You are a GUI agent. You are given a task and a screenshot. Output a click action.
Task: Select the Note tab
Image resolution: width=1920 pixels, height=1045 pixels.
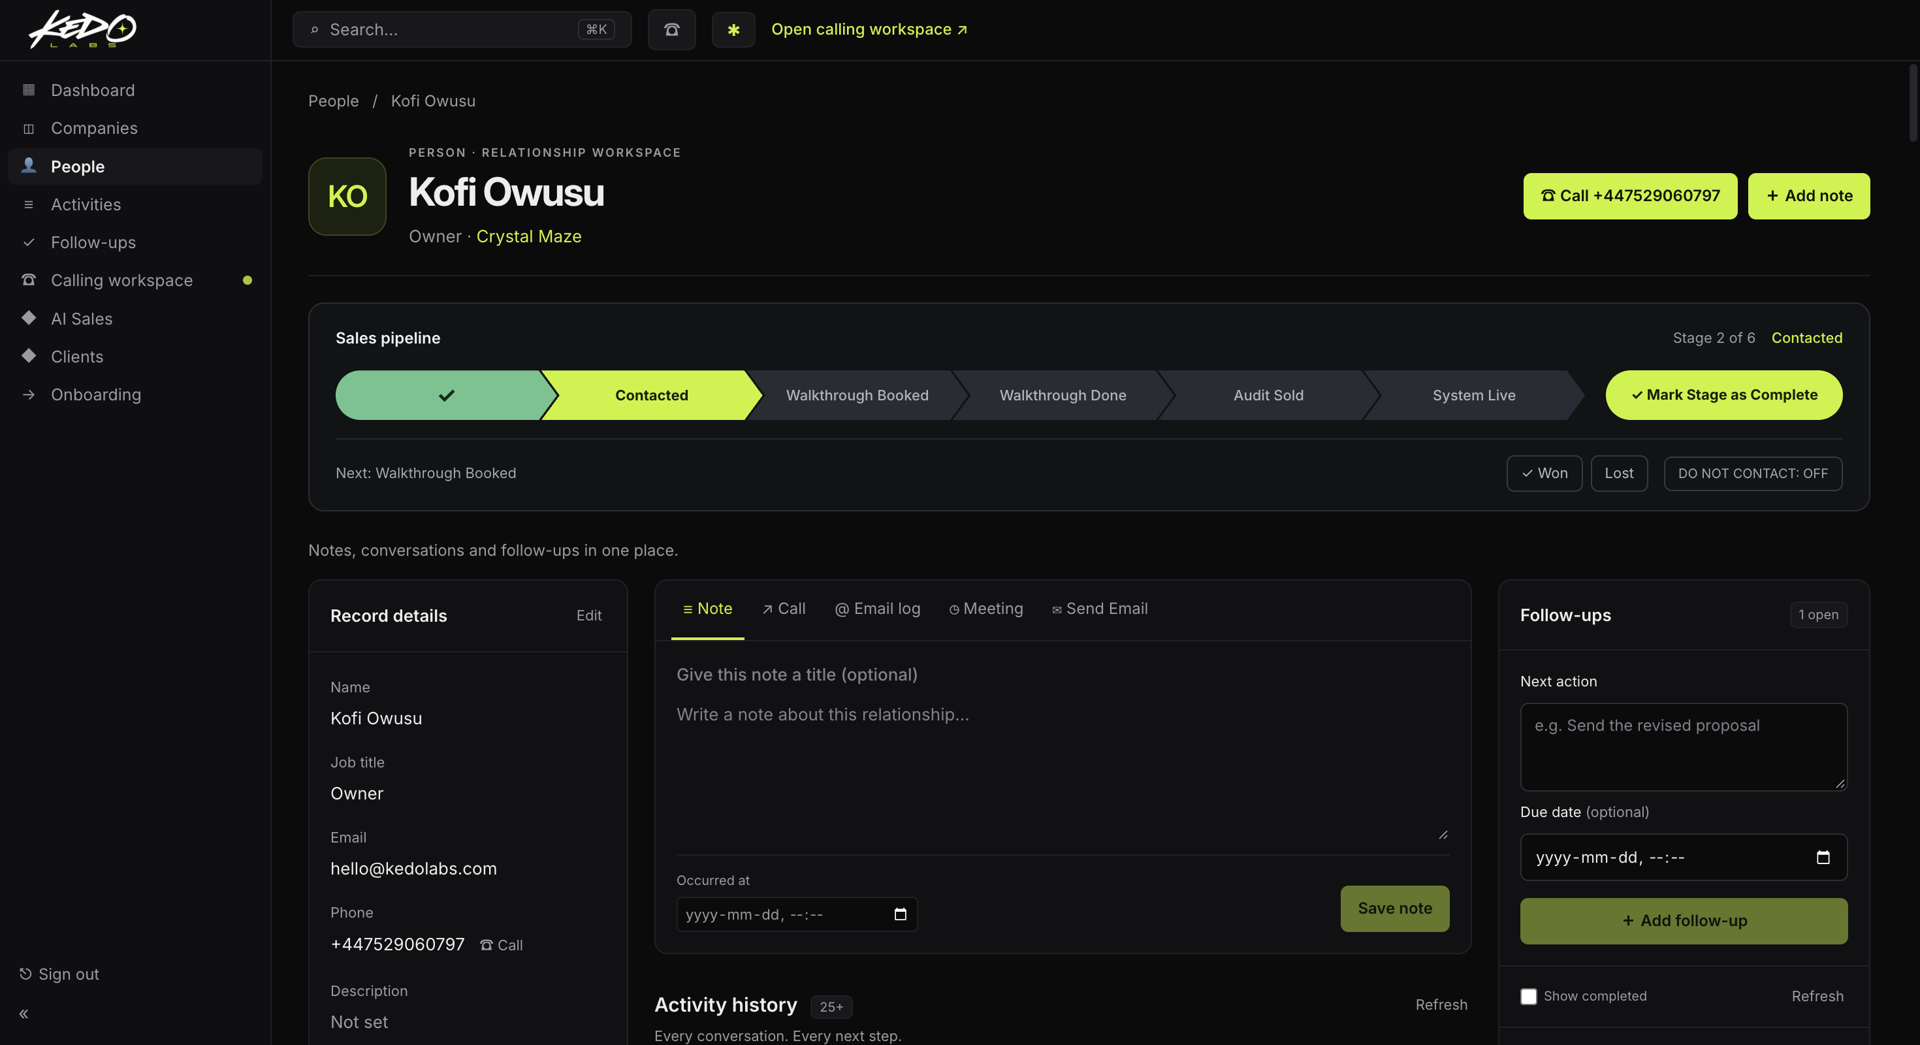707,609
